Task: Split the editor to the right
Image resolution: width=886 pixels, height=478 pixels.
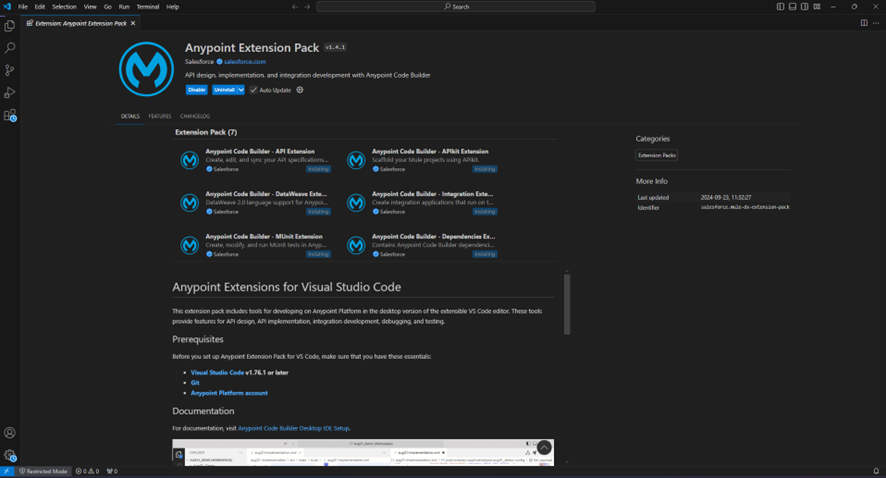Action: [x=864, y=23]
